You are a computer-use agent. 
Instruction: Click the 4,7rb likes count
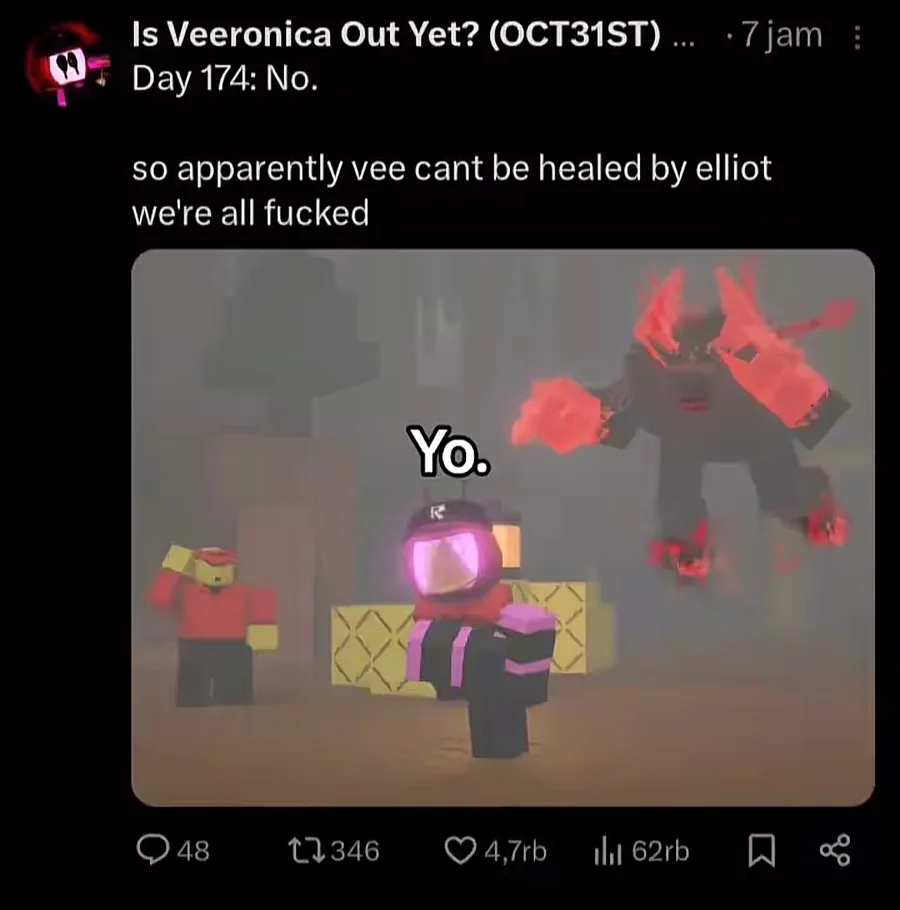pos(515,851)
